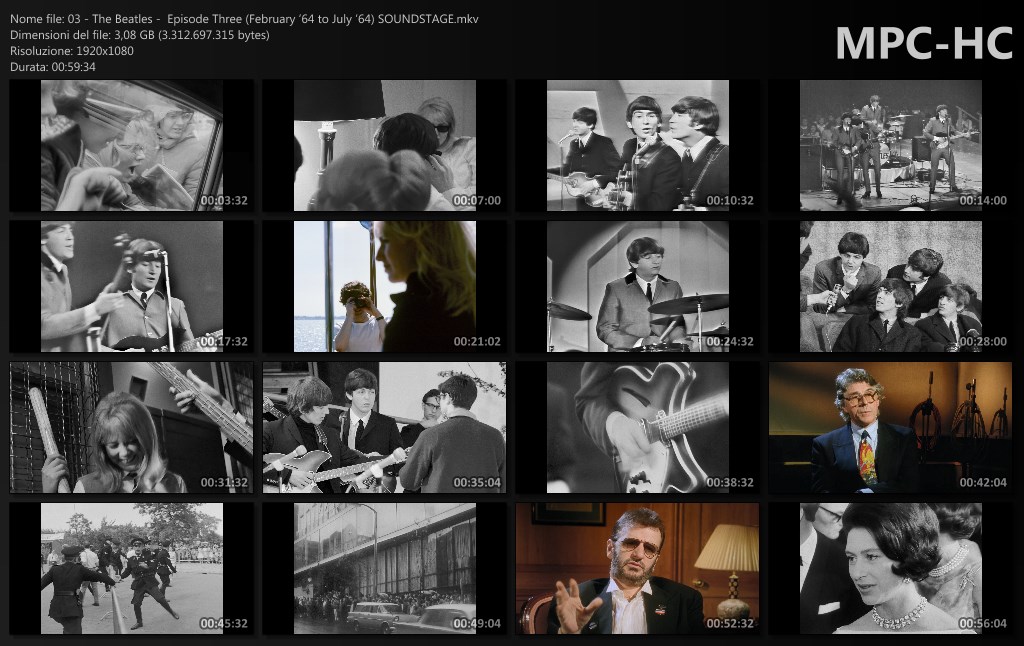
Task: Open the running police officers thumbnail
Action: [131, 568]
